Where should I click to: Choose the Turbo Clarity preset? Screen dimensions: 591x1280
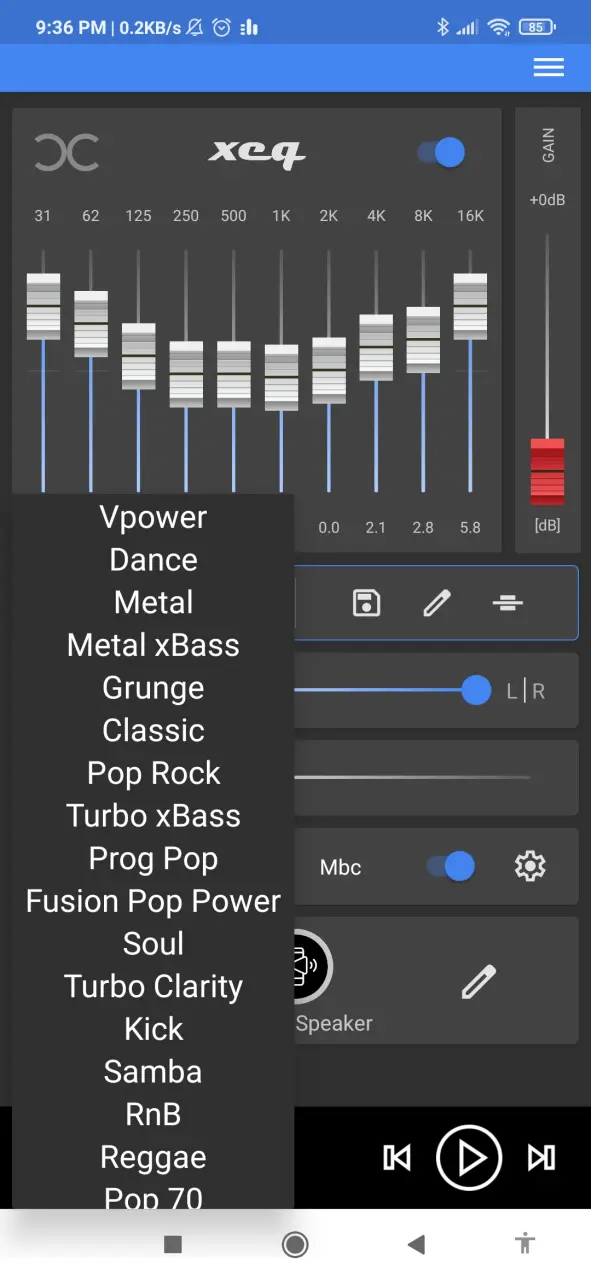point(153,987)
